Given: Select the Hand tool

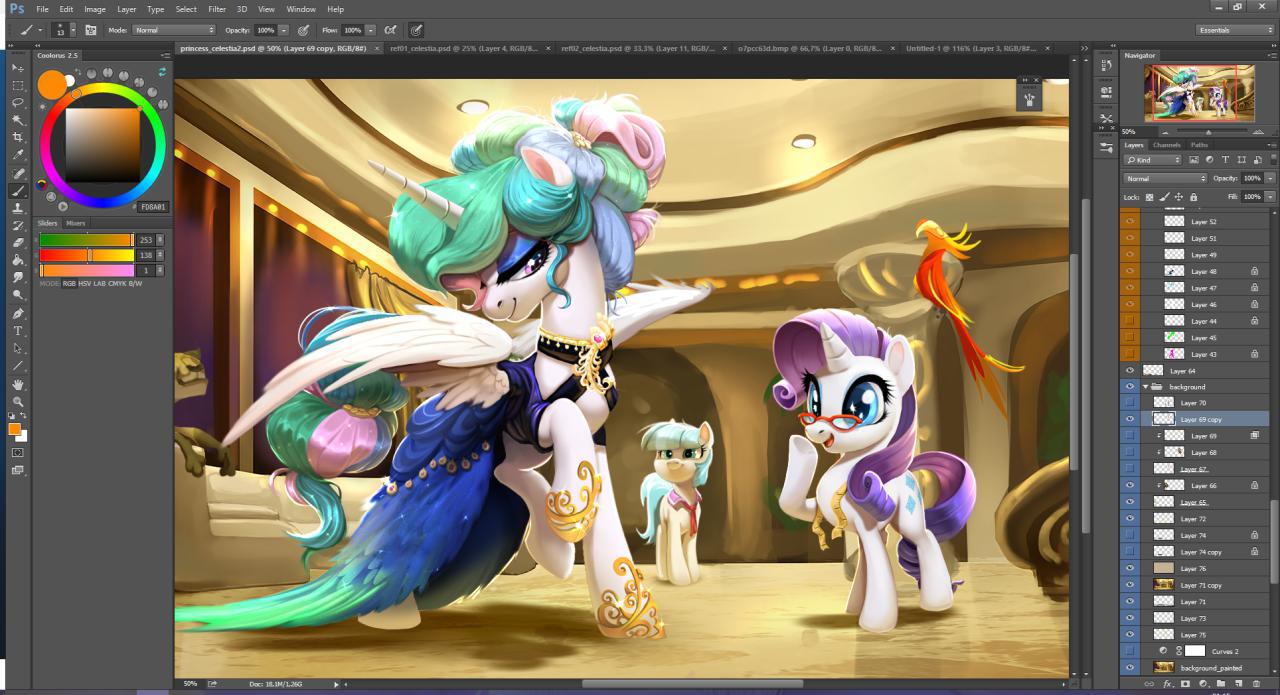Looking at the screenshot, I should [18, 384].
